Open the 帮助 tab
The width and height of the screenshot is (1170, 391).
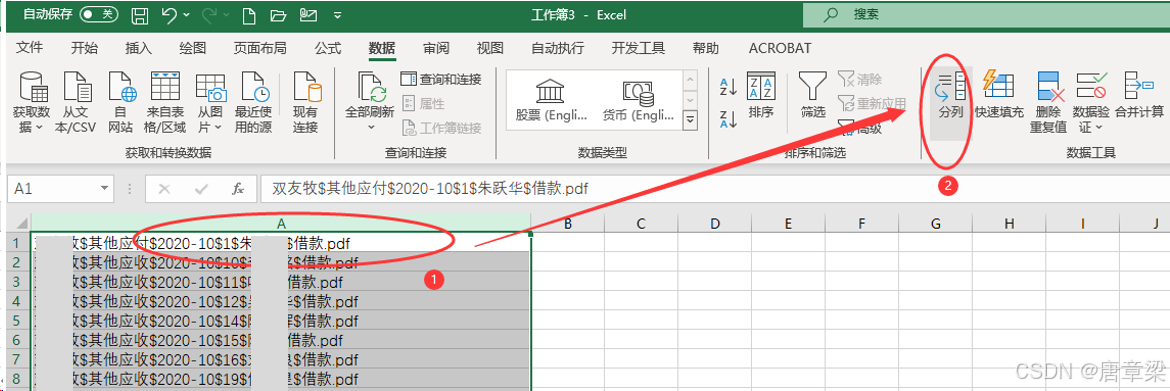(x=706, y=49)
